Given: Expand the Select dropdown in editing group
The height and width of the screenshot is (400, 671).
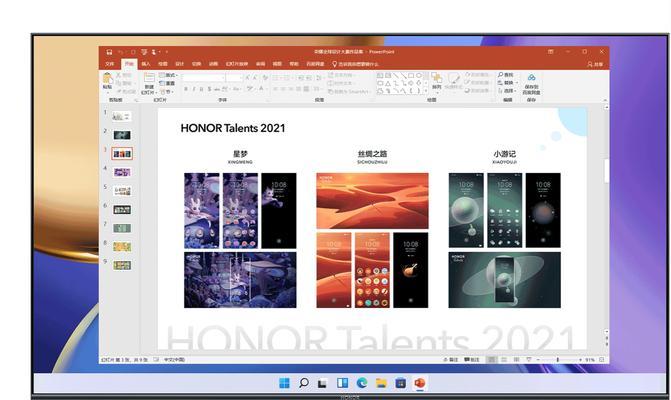Looking at the screenshot, I should 508,91.
